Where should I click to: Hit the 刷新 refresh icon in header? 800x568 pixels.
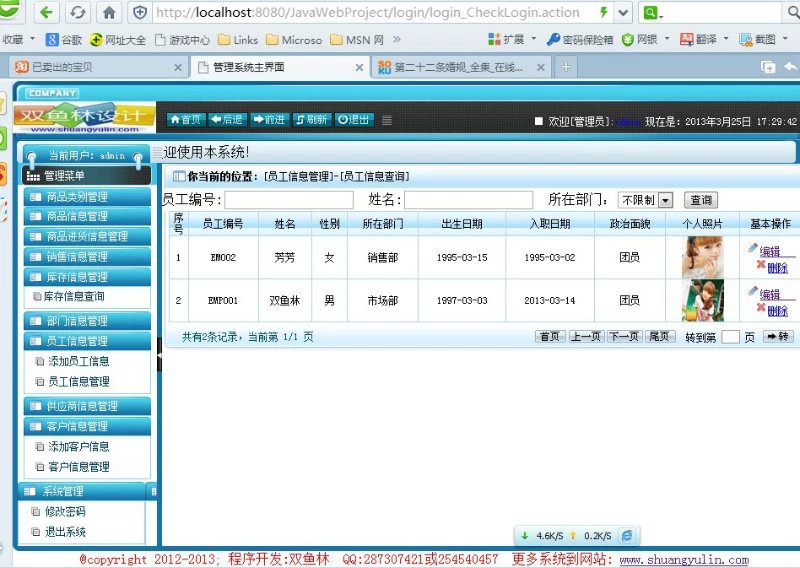(x=311, y=119)
